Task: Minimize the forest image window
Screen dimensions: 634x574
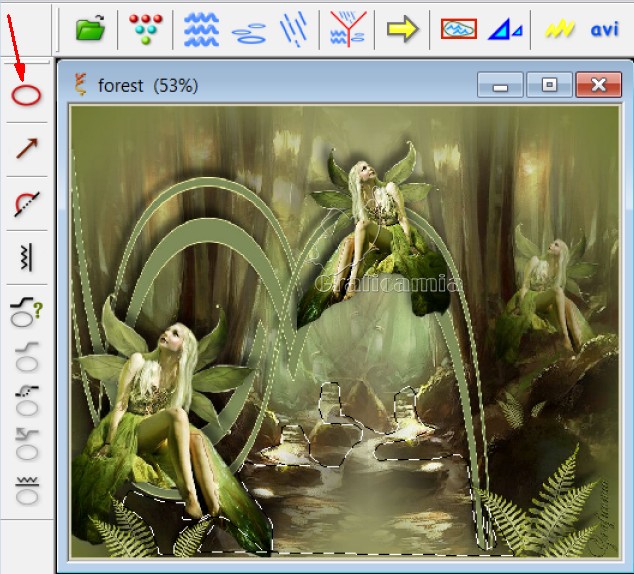Action: pos(500,85)
